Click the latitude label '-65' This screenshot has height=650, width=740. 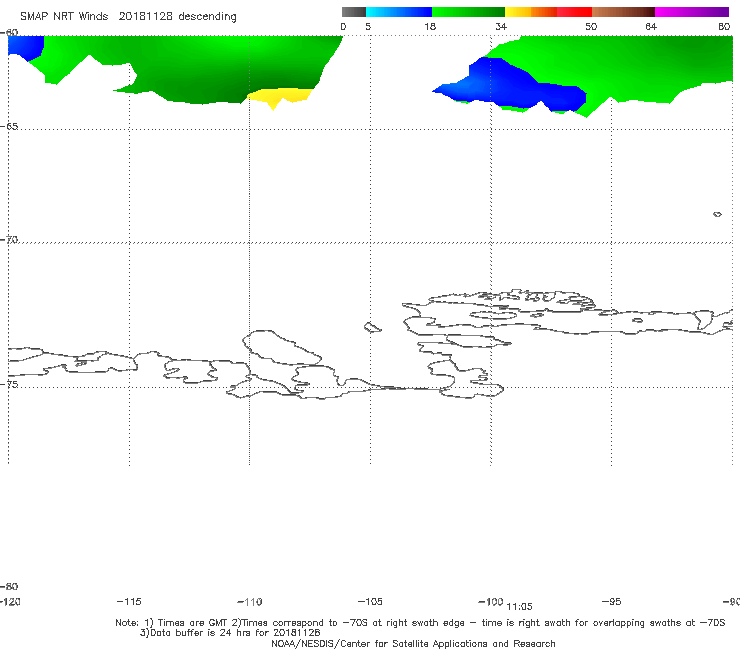(9, 127)
